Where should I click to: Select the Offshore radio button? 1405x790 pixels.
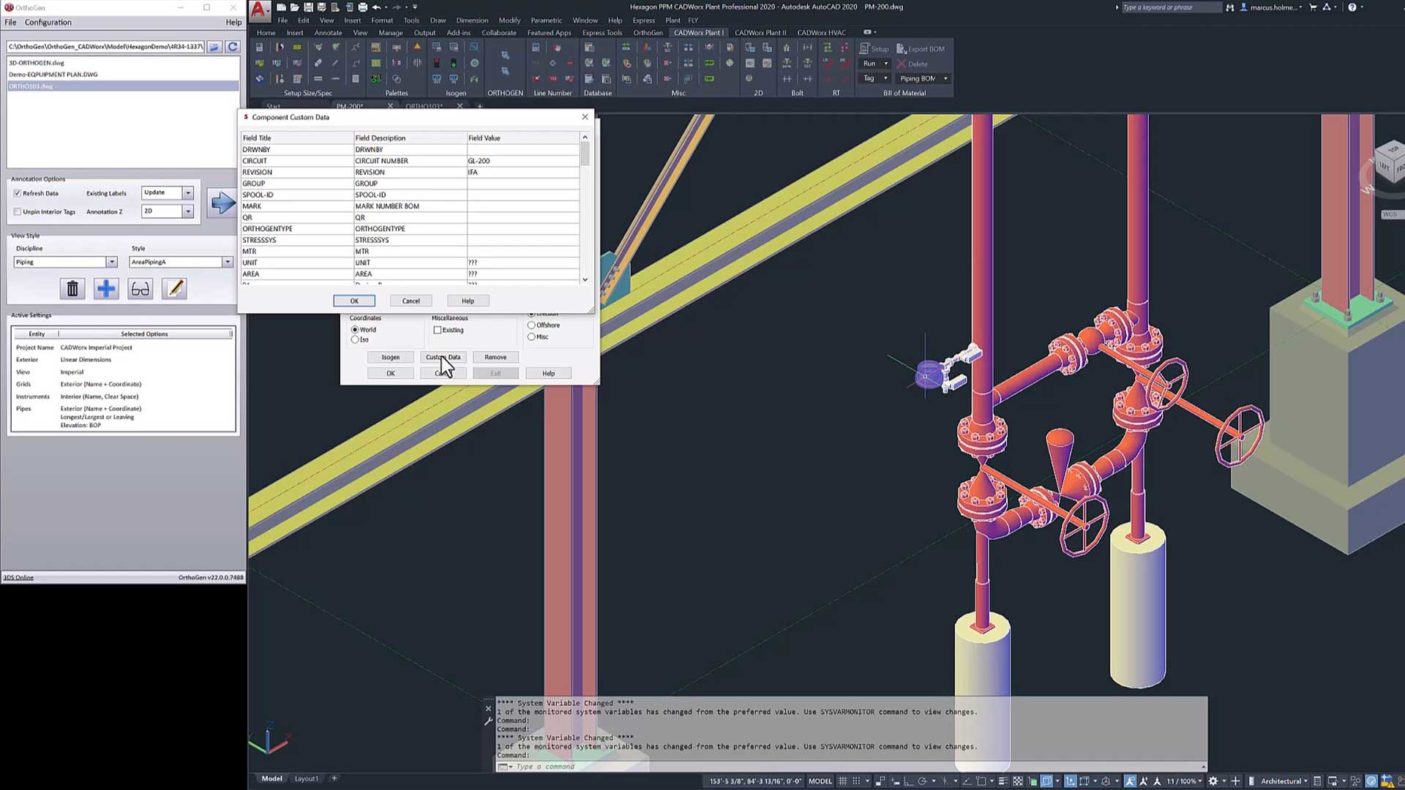coord(532,325)
